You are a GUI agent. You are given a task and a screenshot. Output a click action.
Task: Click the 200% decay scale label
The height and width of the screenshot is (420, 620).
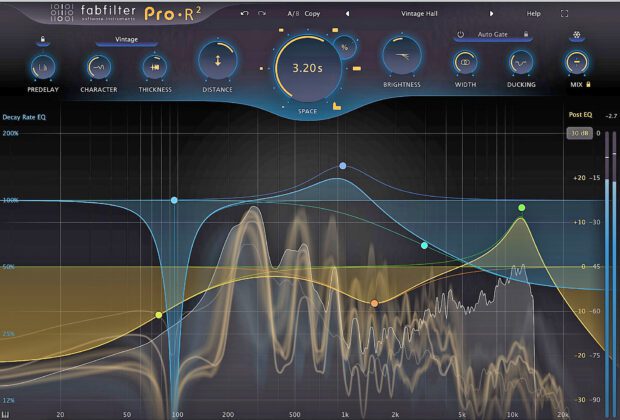click(10, 133)
